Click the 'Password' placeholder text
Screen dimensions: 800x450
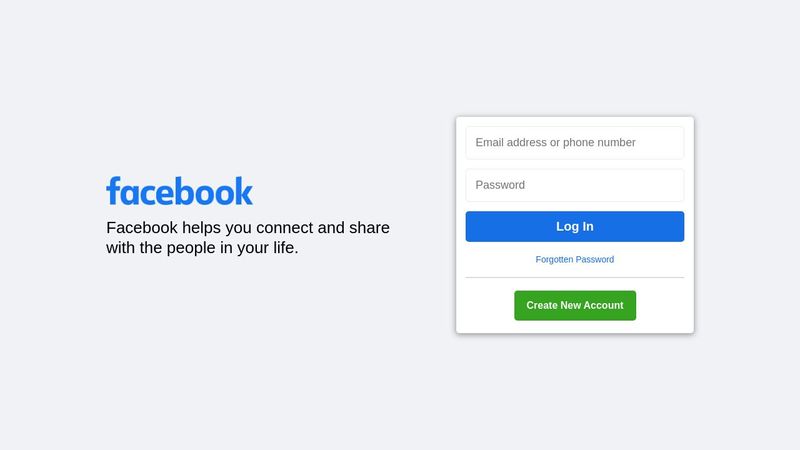[500, 185]
